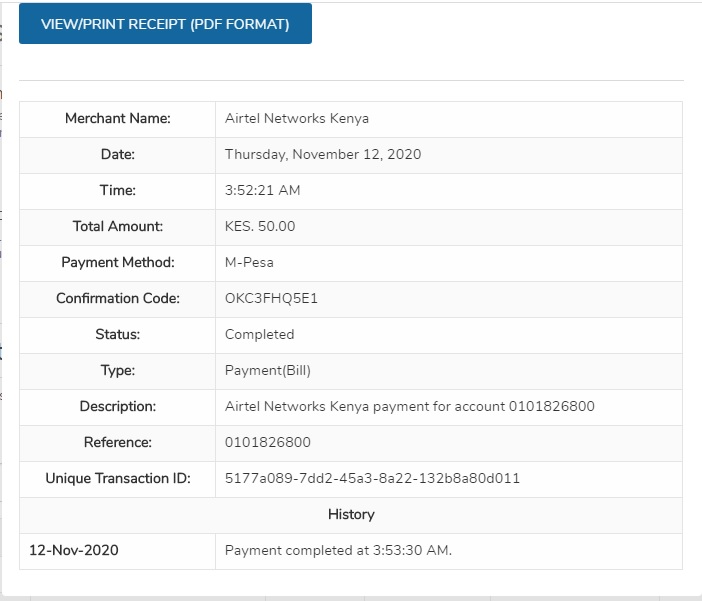Click the total amount KES. 50.00

point(260,226)
